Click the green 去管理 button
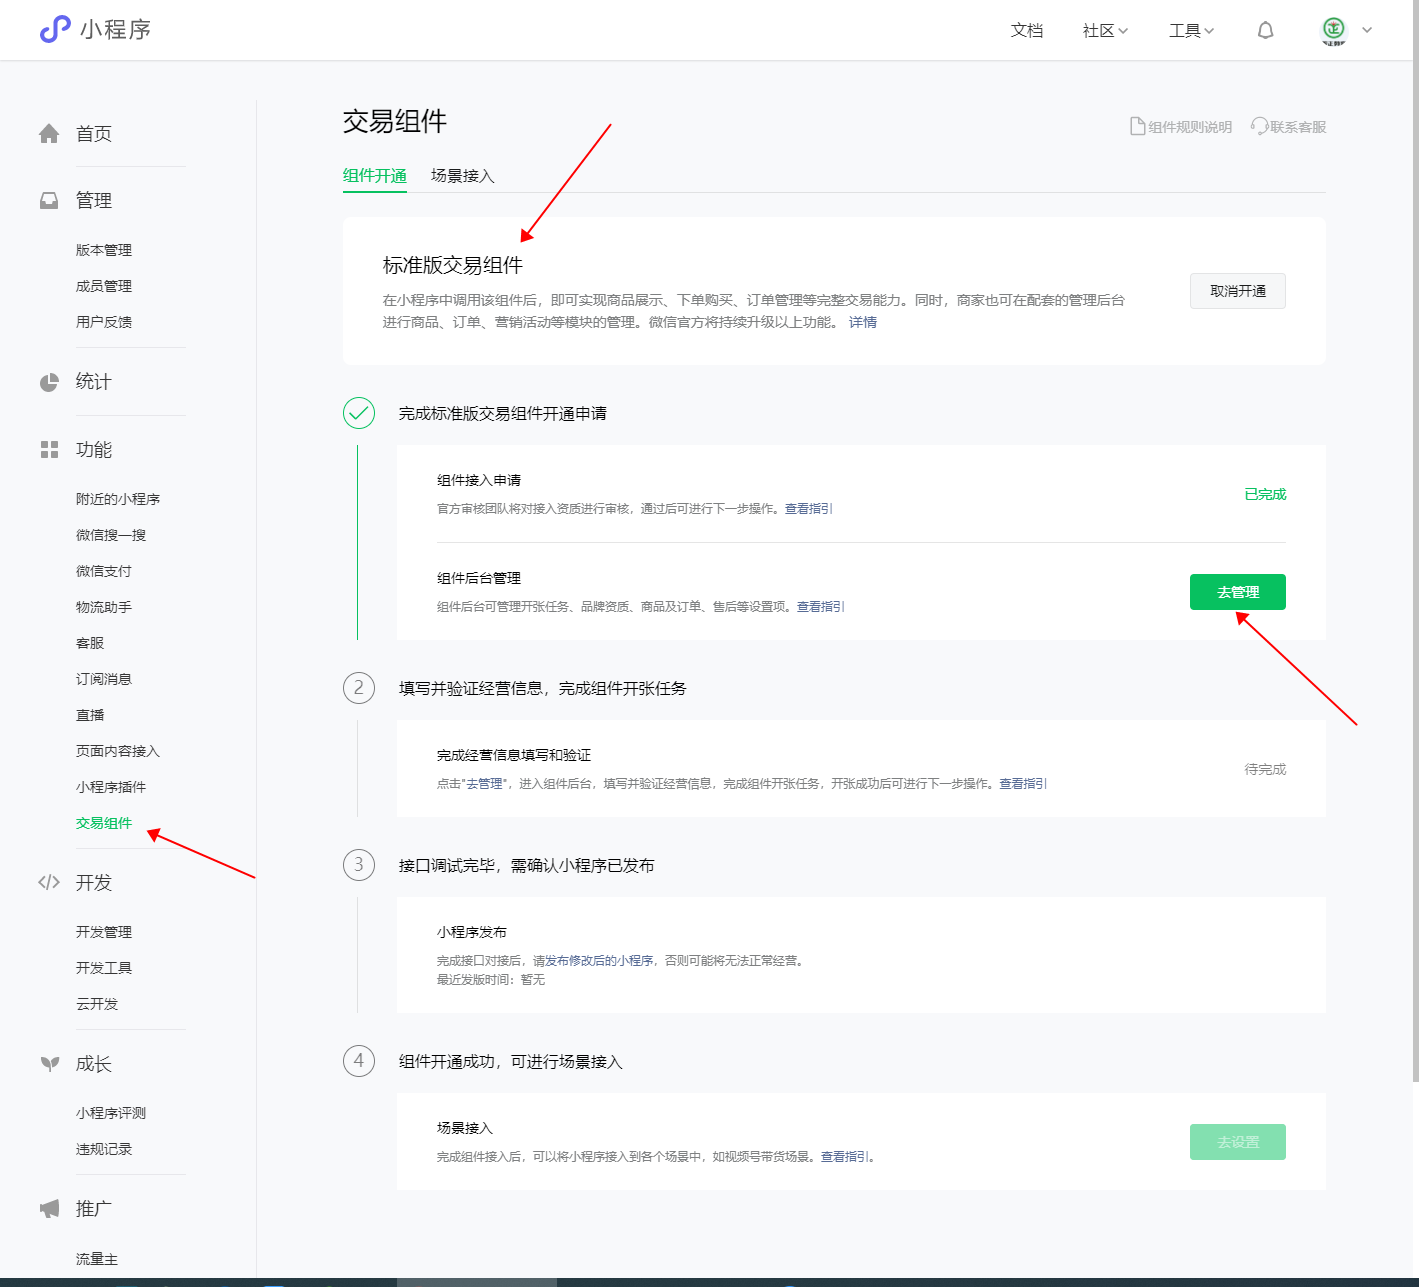Screen dimensions: 1419x1287 [x=1238, y=592]
